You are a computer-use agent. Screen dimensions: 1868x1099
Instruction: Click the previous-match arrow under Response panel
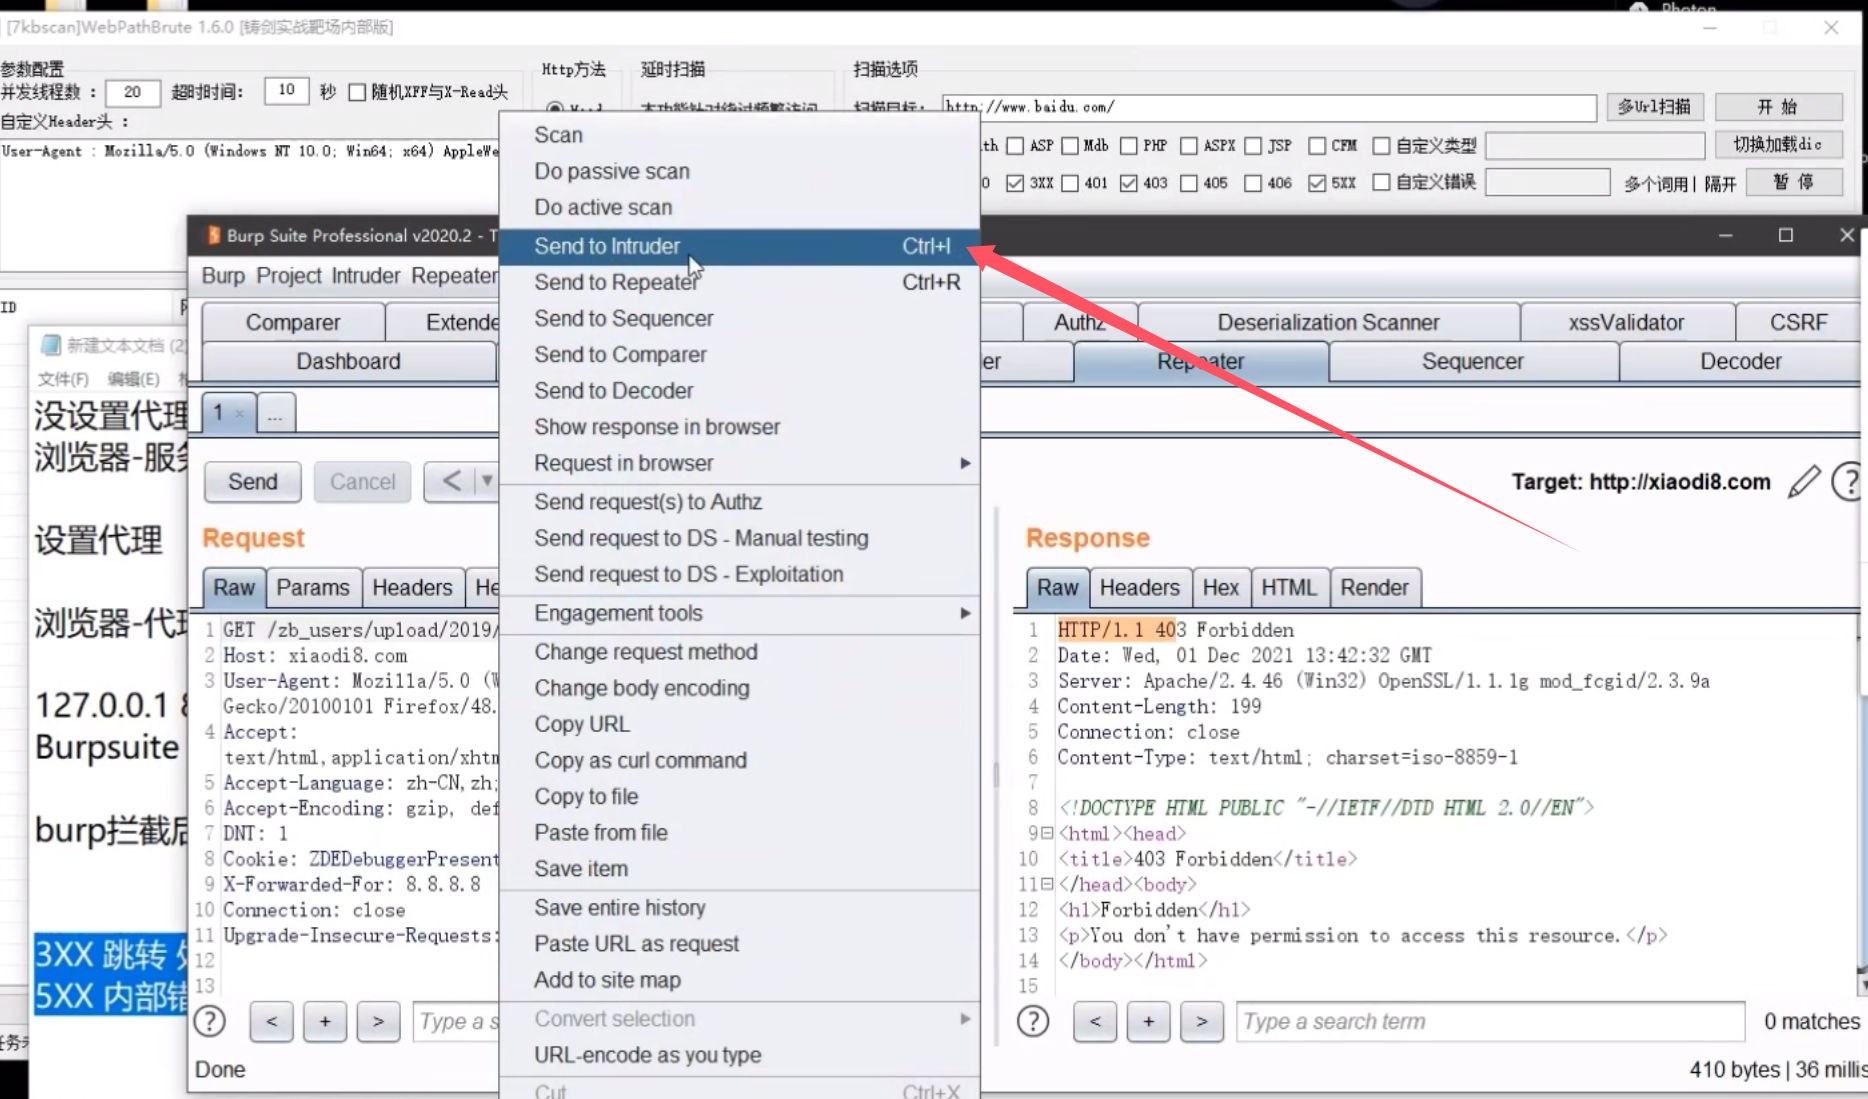(1096, 1022)
